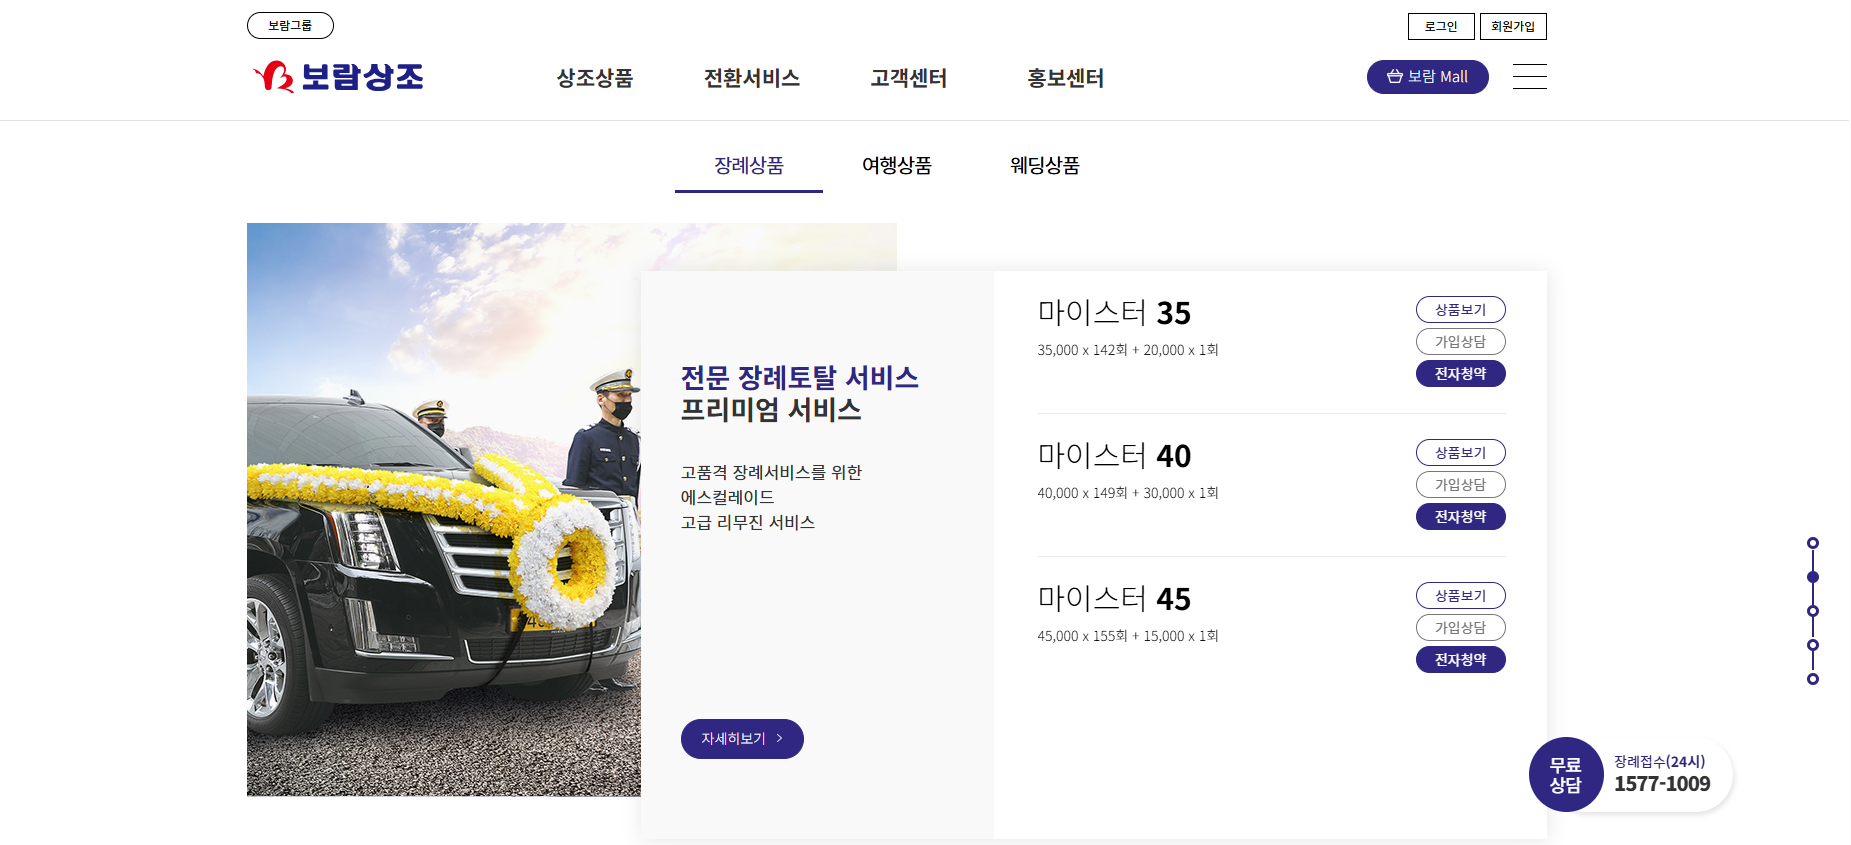The height and width of the screenshot is (845, 1851).
Task: Click the 장례접수(24시) label
Action: (x=1659, y=762)
